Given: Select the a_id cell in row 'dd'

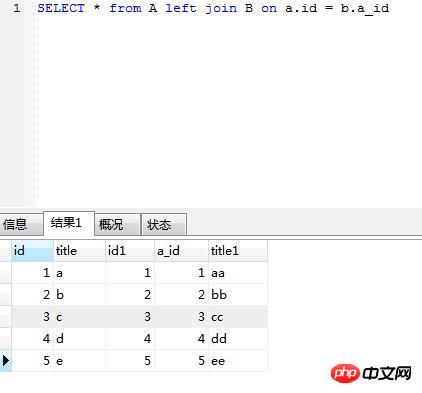Looking at the screenshot, I should pyautogui.click(x=181, y=339).
